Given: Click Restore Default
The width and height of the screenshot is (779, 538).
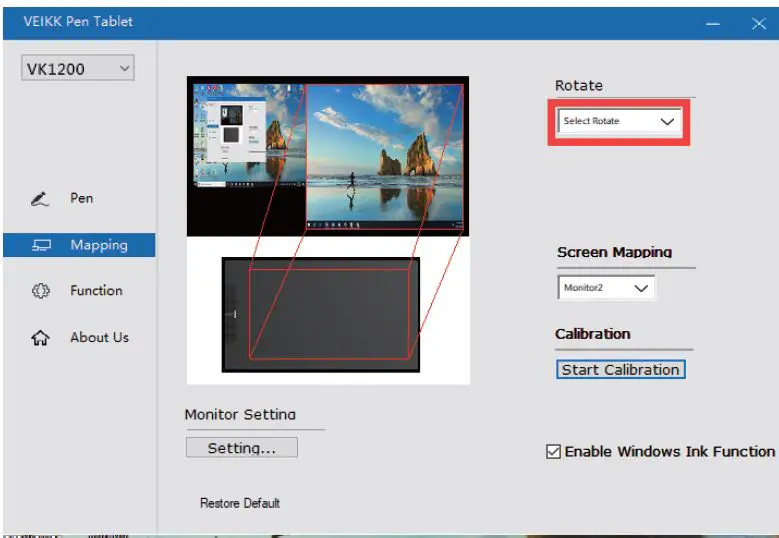Looking at the screenshot, I should point(240,503).
